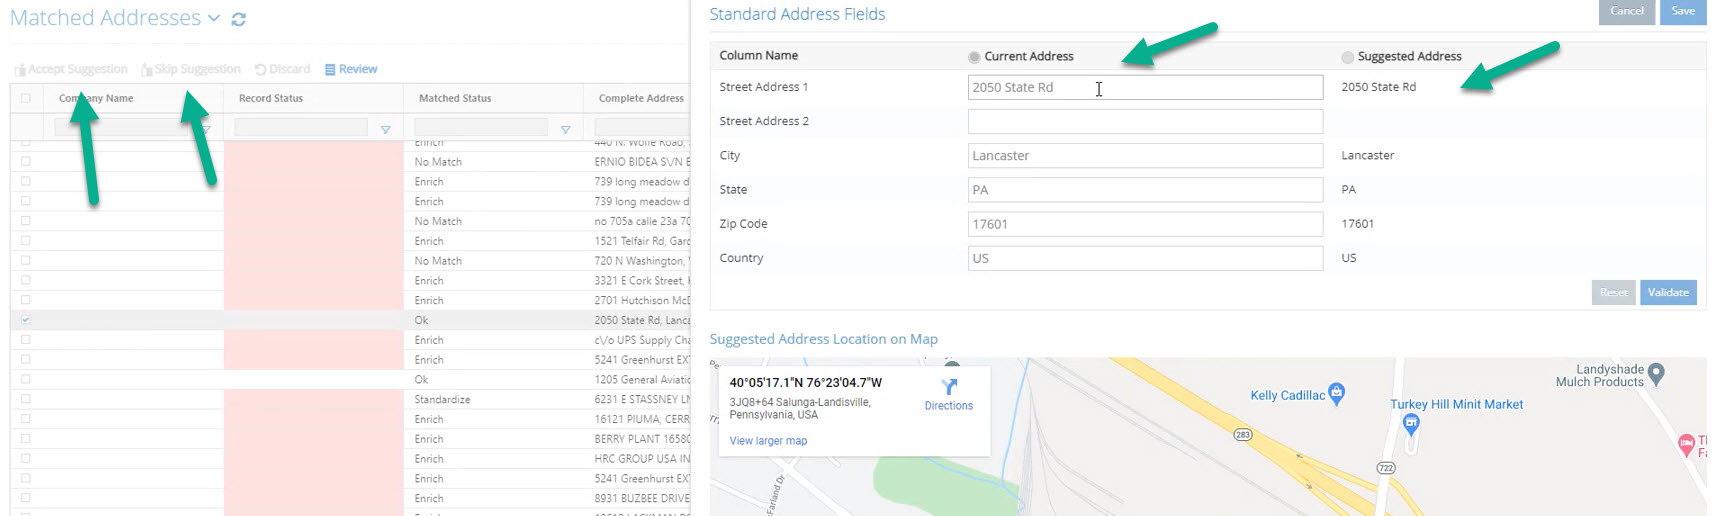The height and width of the screenshot is (516, 1716).
Task: Uncheck the 2050 State Rd row checkbox
Action: 26,320
